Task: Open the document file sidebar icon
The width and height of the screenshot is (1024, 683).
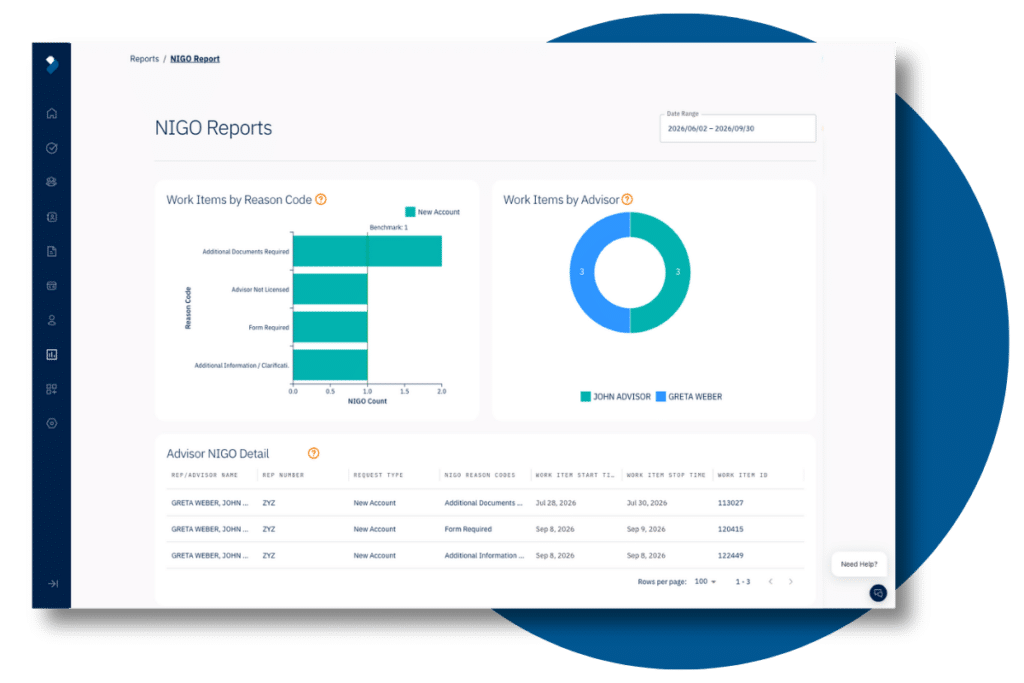Action: coord(52,251)
